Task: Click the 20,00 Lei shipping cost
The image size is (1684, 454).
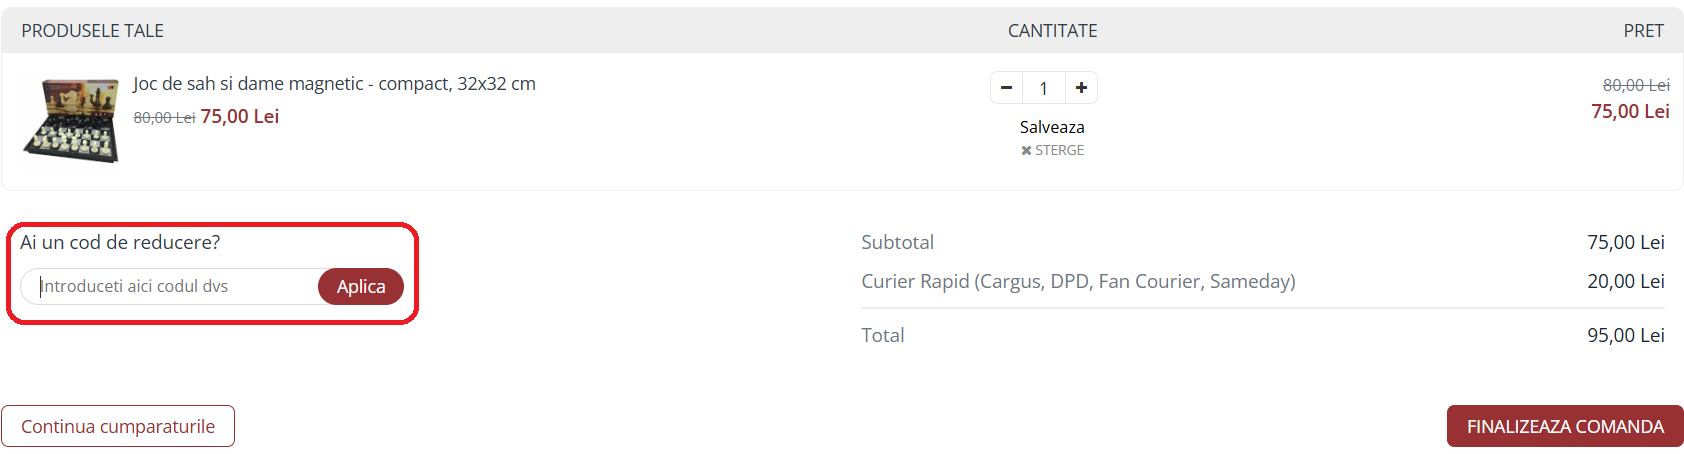Action: pyautogui.click(x=1625, y=281)
